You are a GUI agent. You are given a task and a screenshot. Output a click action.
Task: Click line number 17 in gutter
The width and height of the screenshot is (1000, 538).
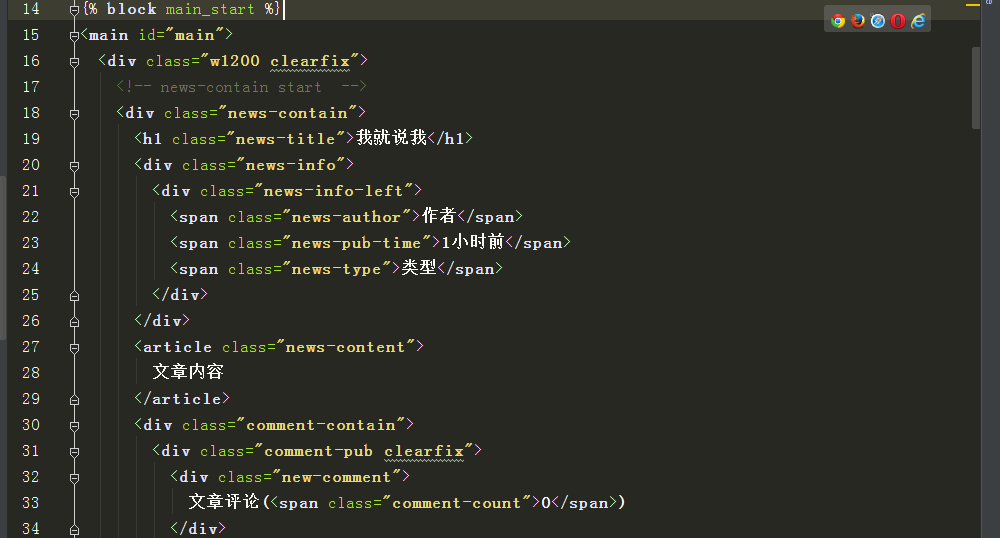click(31, 87)
